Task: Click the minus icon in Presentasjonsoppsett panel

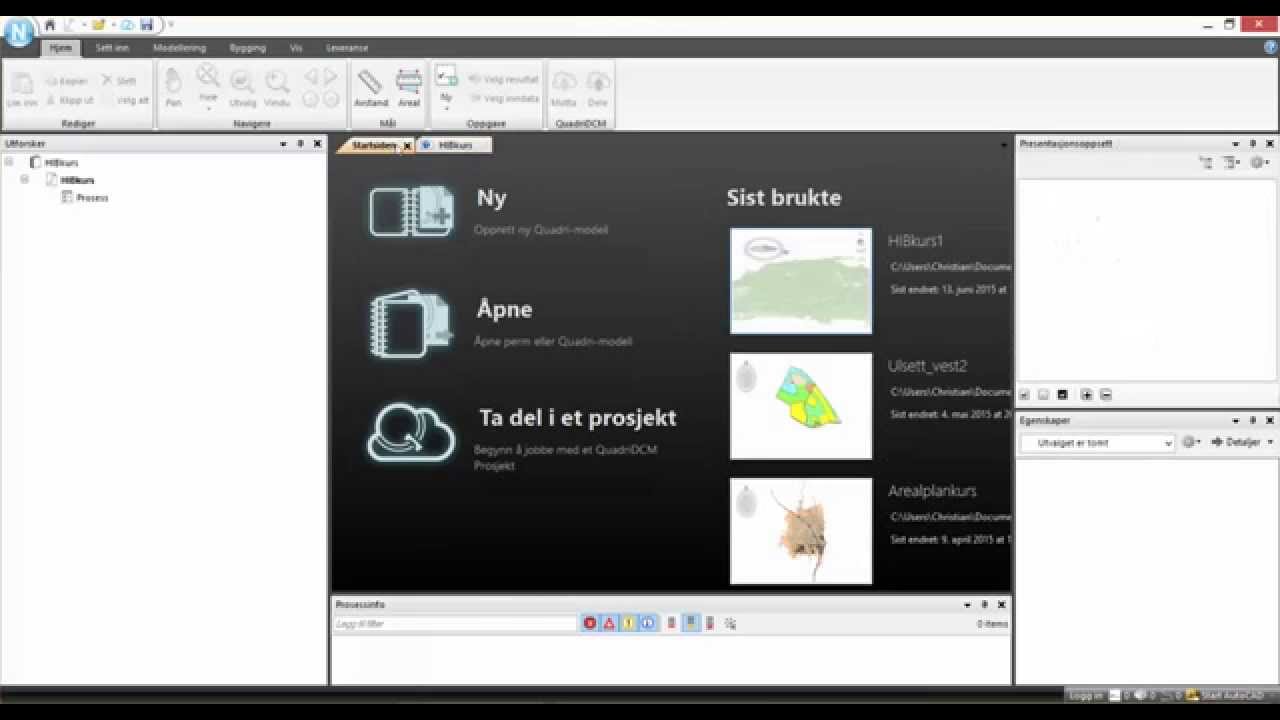Action: [1106, 395]
